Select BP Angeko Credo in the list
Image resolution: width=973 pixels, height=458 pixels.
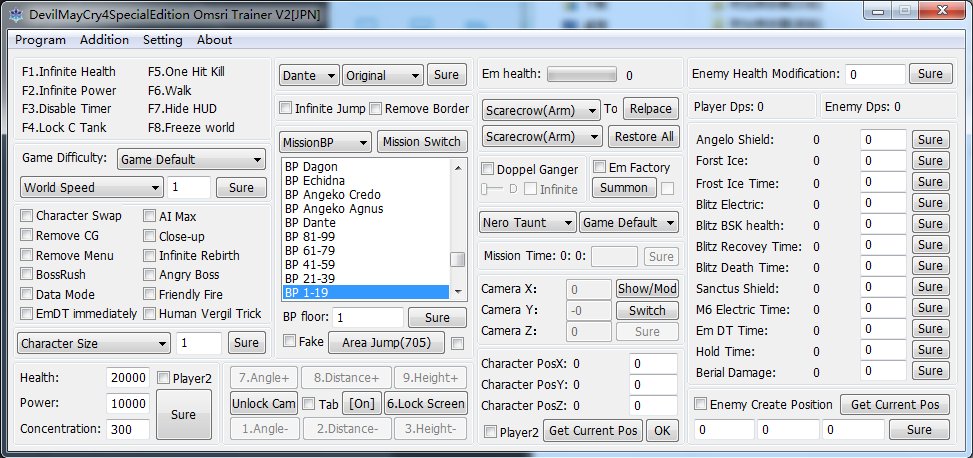[365, 195]
